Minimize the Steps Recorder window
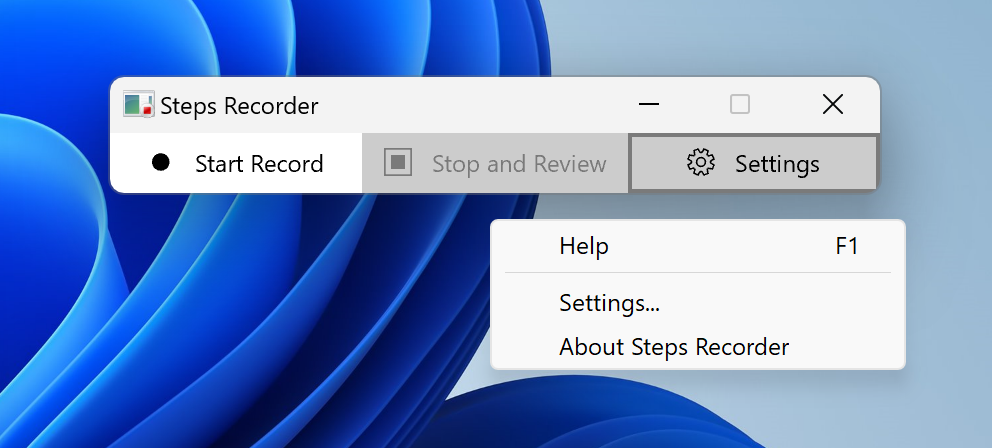The image size is (992, 448). click(649, 104)
